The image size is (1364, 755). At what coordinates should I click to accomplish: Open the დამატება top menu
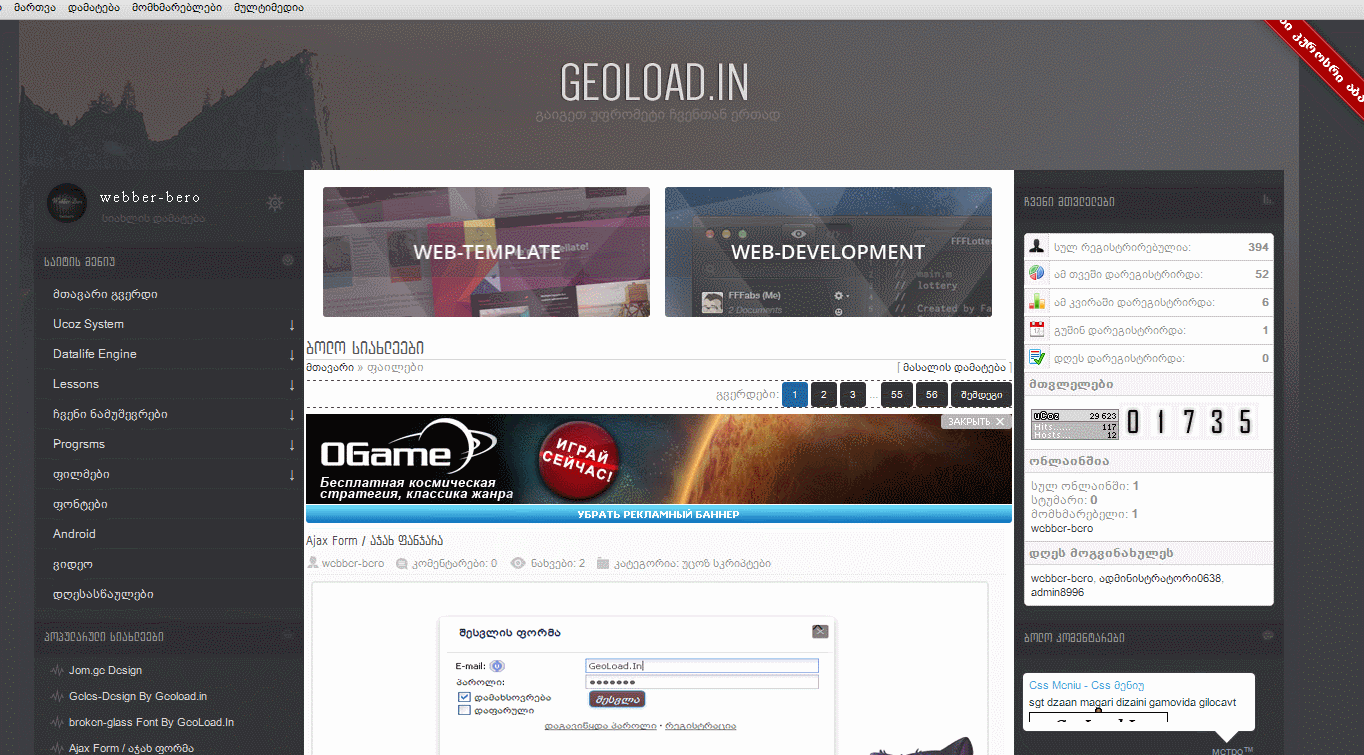(x=93, y=7)
